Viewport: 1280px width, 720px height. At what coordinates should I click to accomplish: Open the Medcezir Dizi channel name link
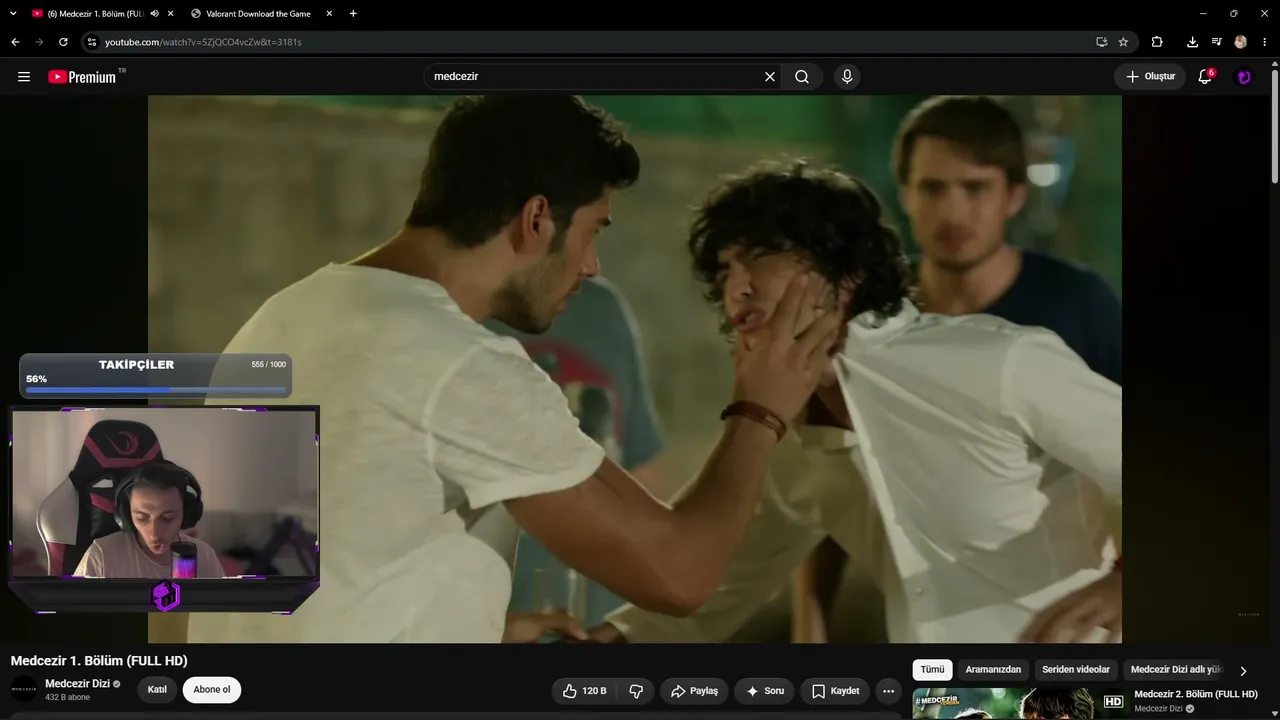click(x=77, y=684)
